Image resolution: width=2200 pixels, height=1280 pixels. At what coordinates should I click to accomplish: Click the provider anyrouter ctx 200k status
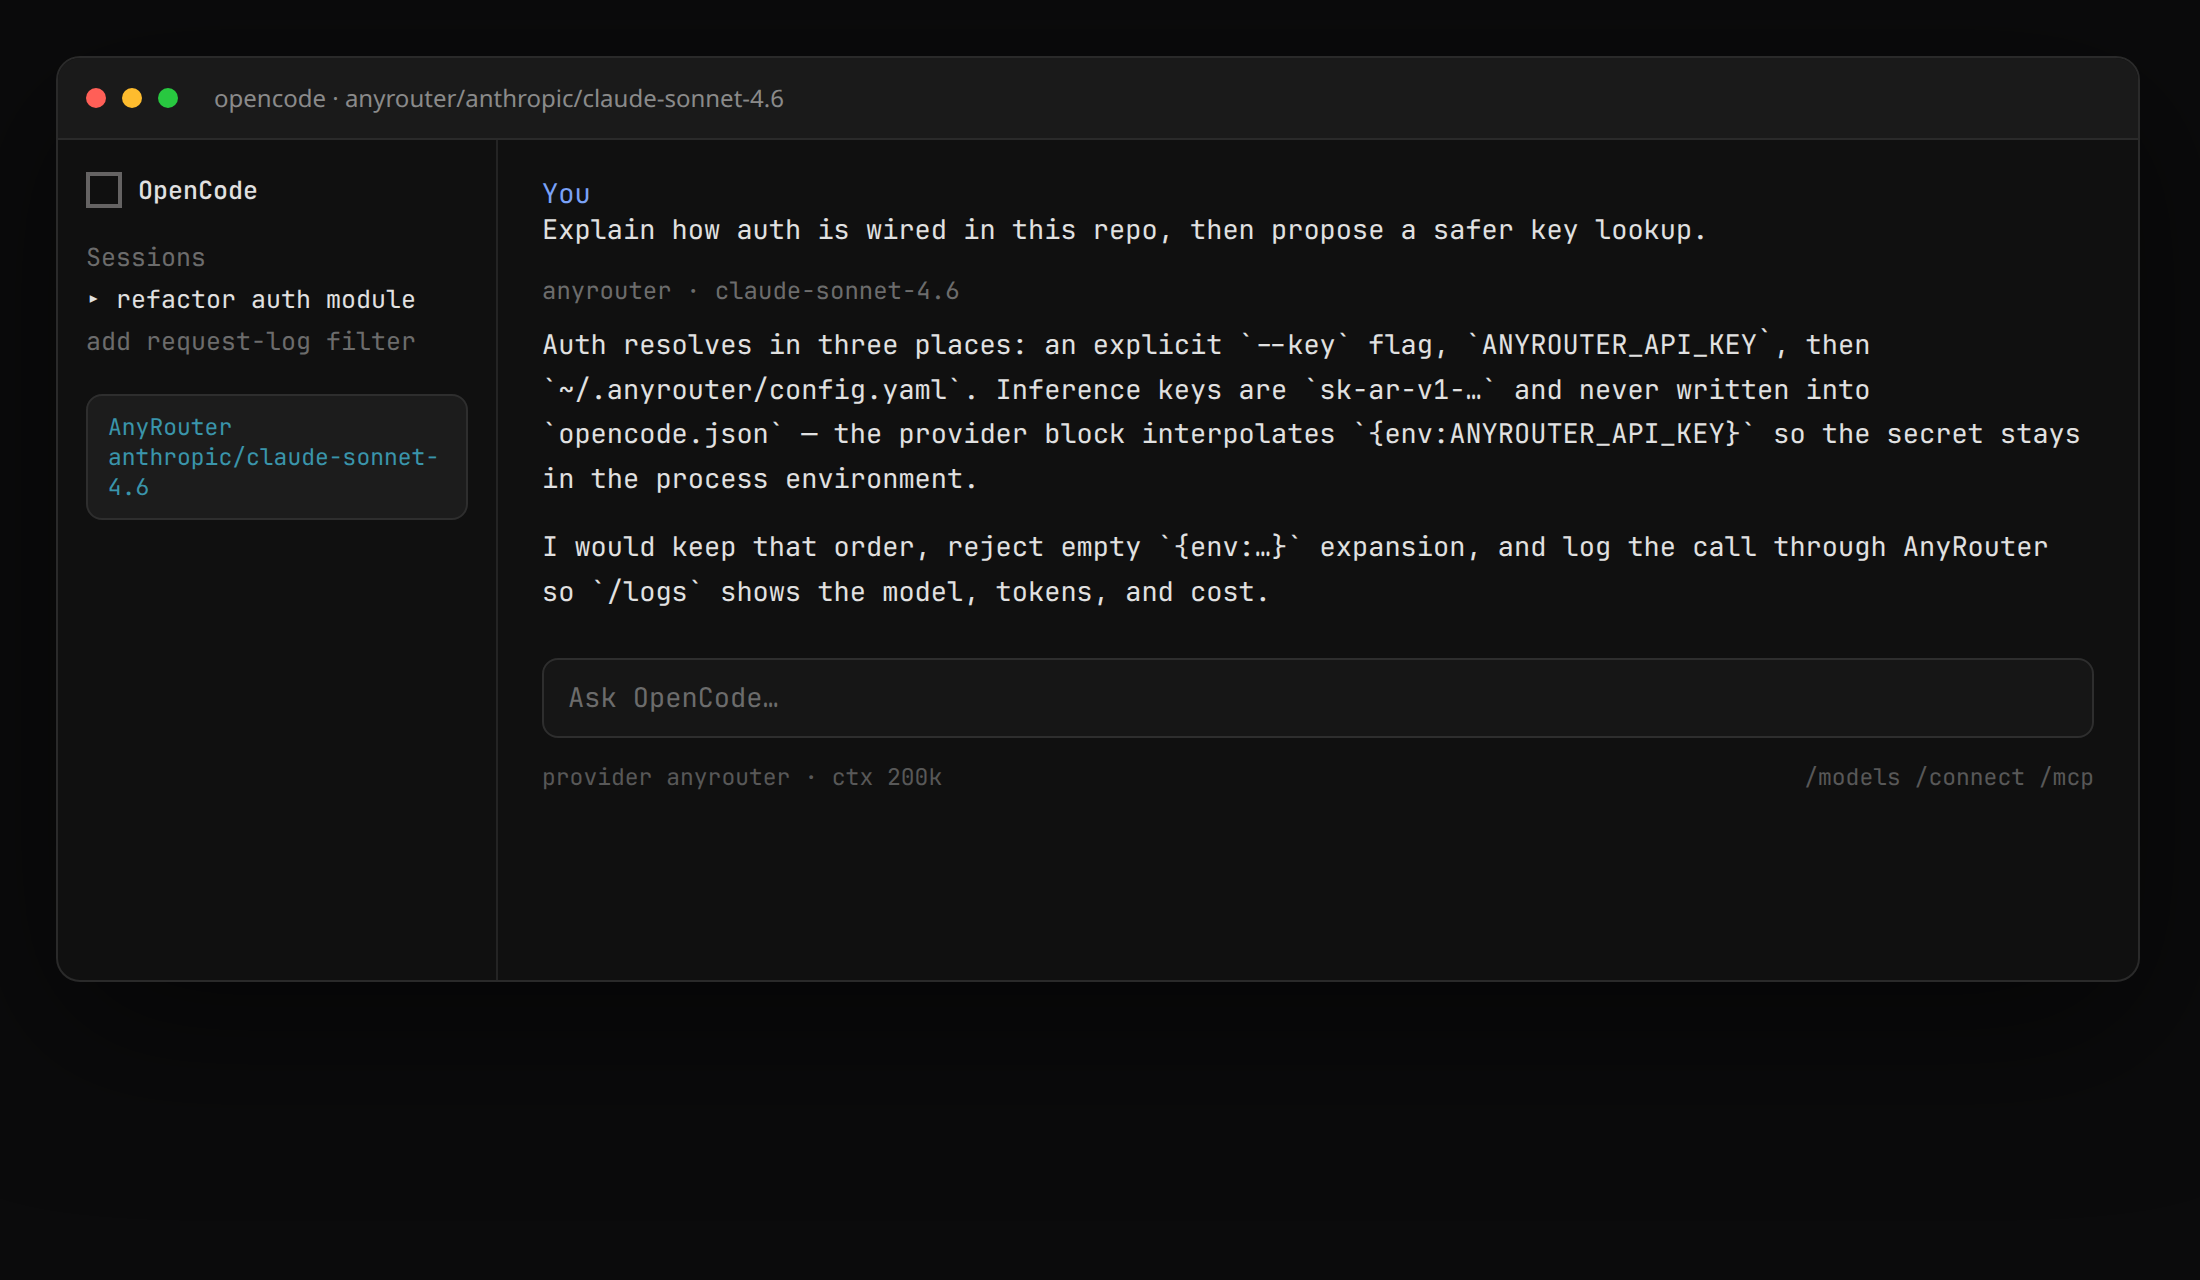[x=742, y=777]
